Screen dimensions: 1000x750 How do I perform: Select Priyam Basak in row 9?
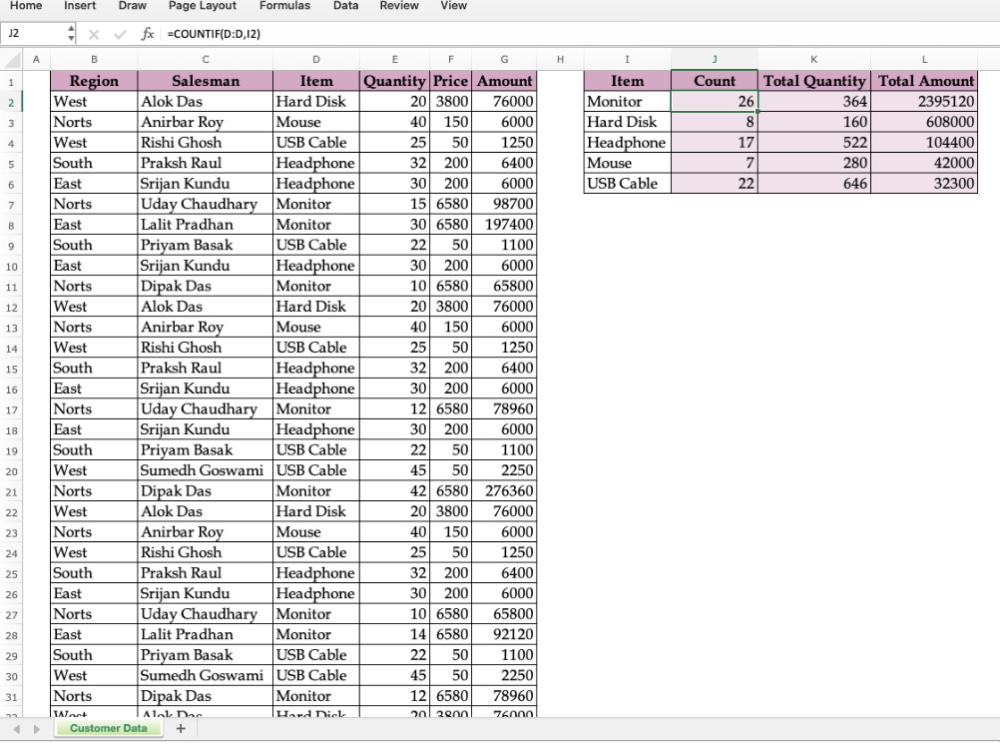[x=205, y=245]
